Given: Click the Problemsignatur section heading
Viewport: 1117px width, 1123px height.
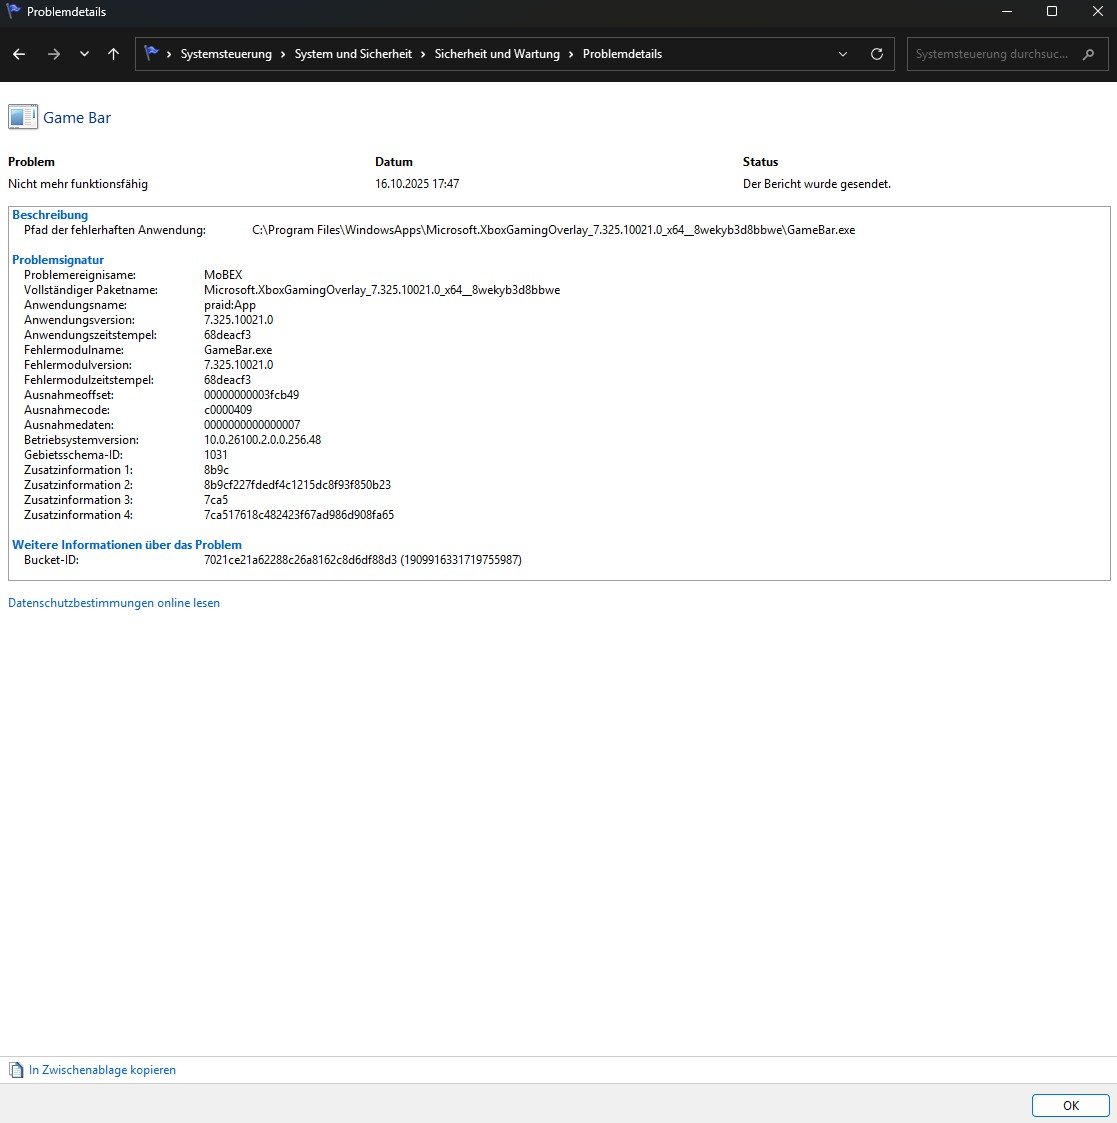Looking at the screenshot, I should pos(58,260).
